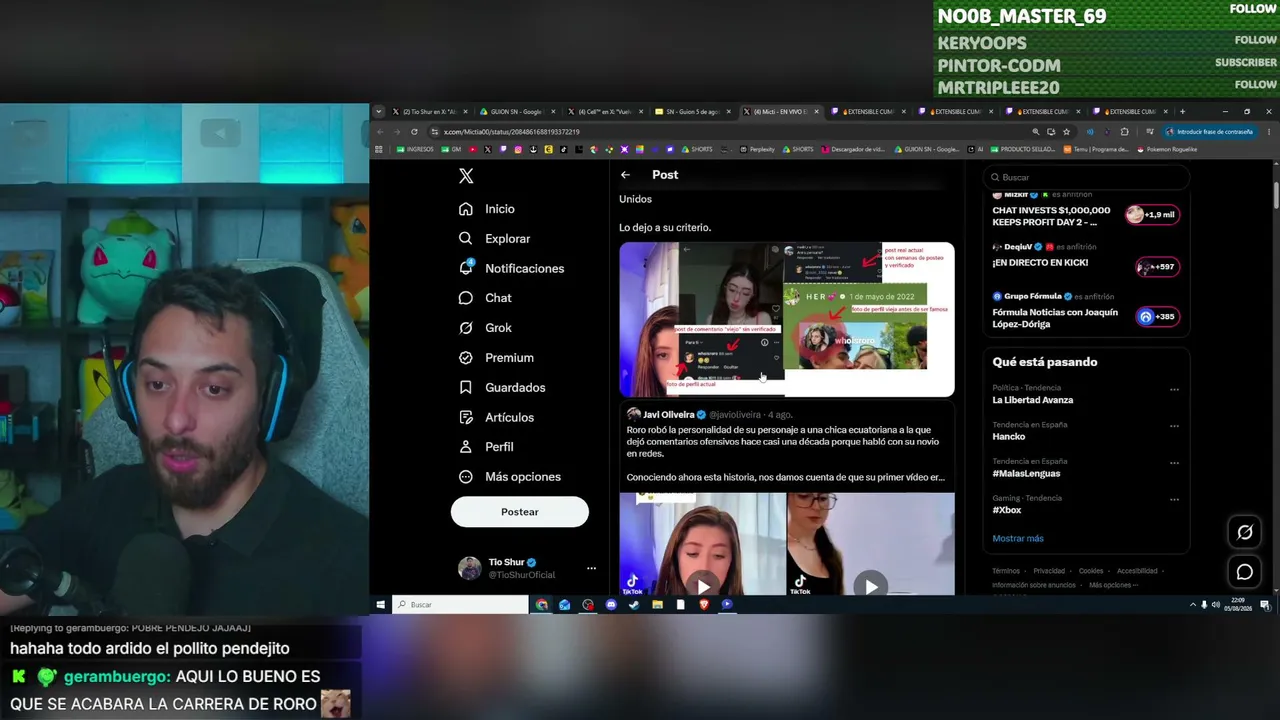1280x720 pixels.
Task: Open the Tio Shur account menu dots
Action: 591,568
